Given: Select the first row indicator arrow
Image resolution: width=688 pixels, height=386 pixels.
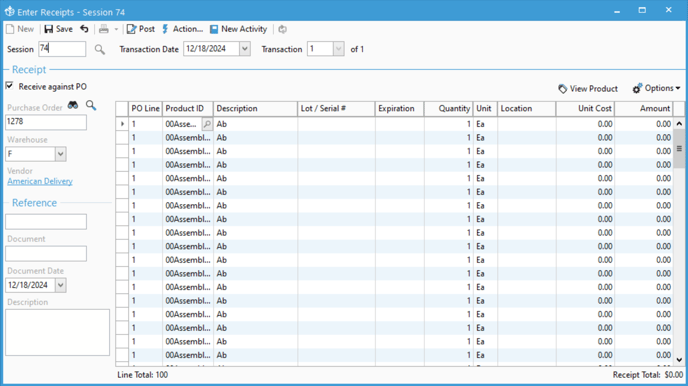Looking at the screenshot, I should [x=122, y=124].
